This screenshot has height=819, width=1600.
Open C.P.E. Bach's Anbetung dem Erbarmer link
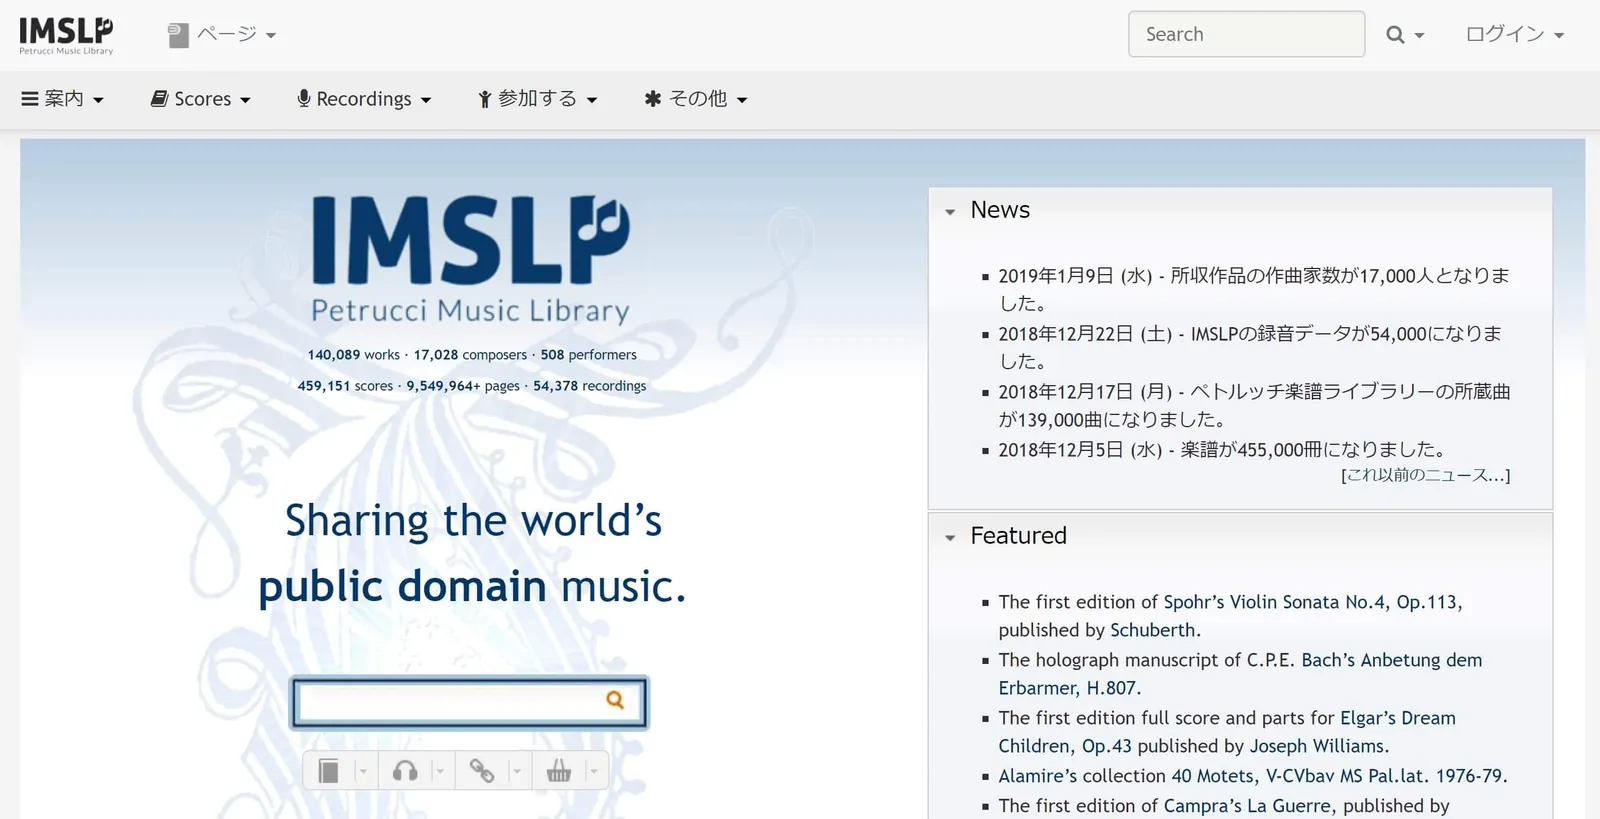(x=1240, y=674)
